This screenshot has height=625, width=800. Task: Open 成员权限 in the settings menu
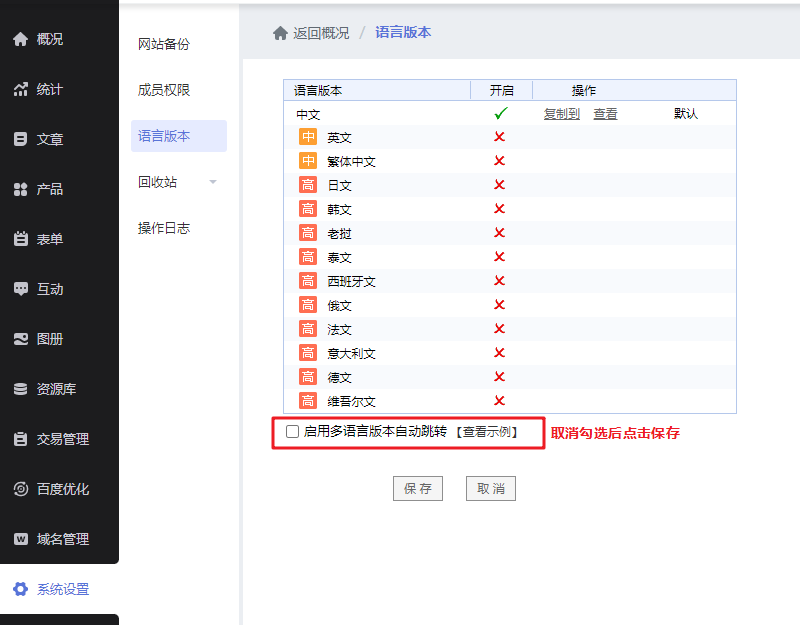point(164,90)
